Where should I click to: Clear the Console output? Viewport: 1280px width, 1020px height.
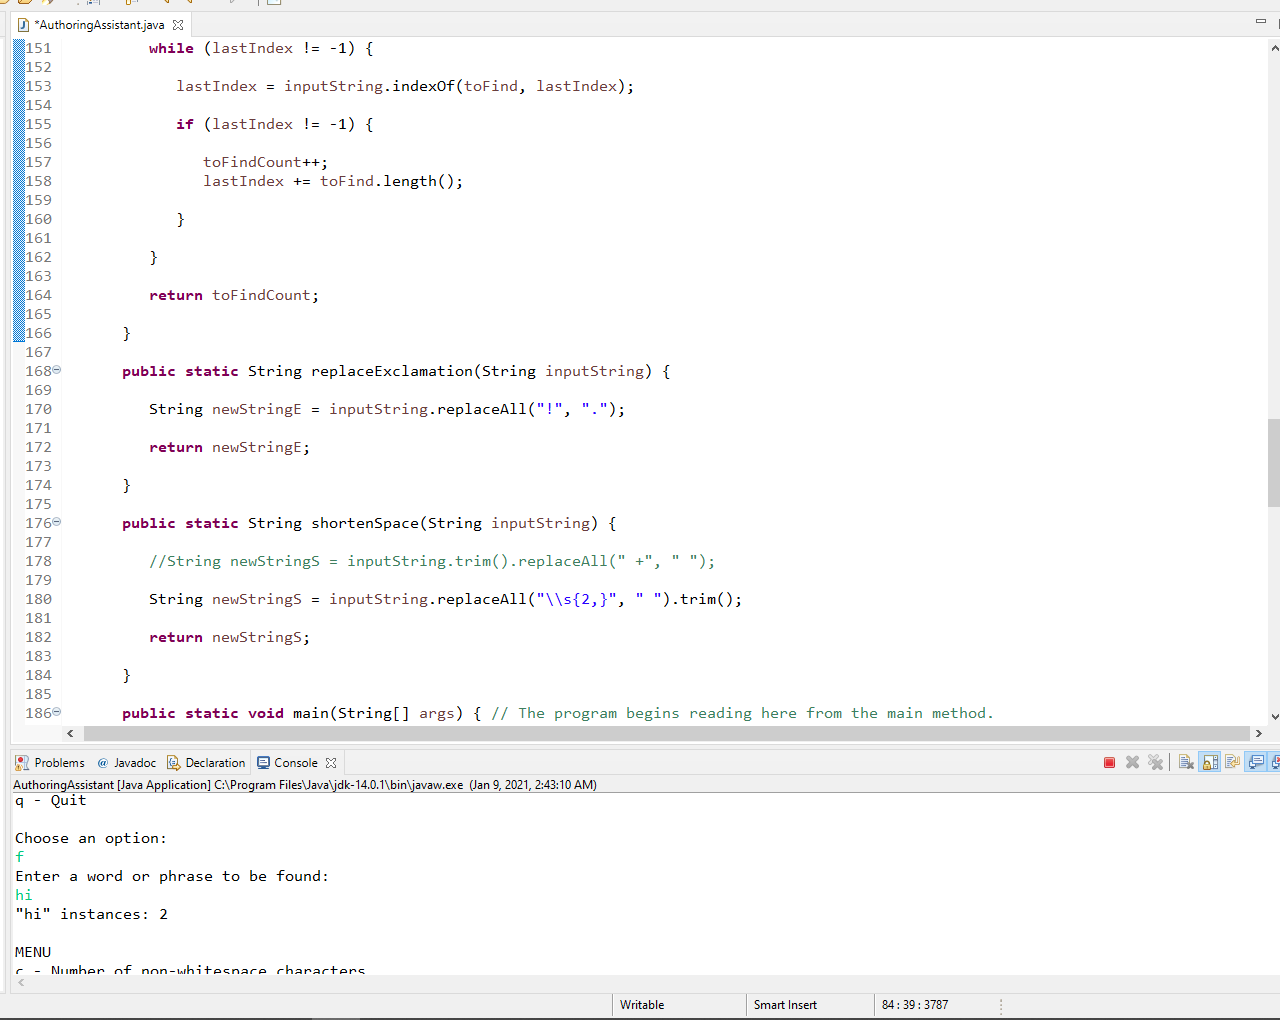click(1185, 762)
